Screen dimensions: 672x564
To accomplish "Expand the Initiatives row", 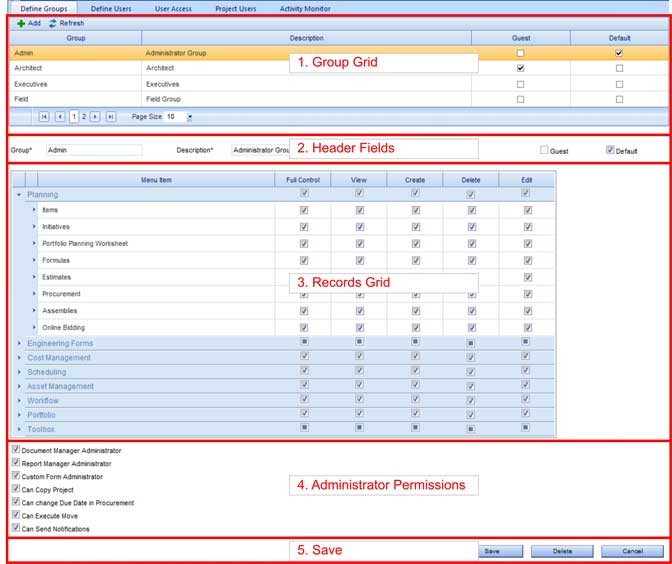I will pyautogui.click(x=34, y=227).
